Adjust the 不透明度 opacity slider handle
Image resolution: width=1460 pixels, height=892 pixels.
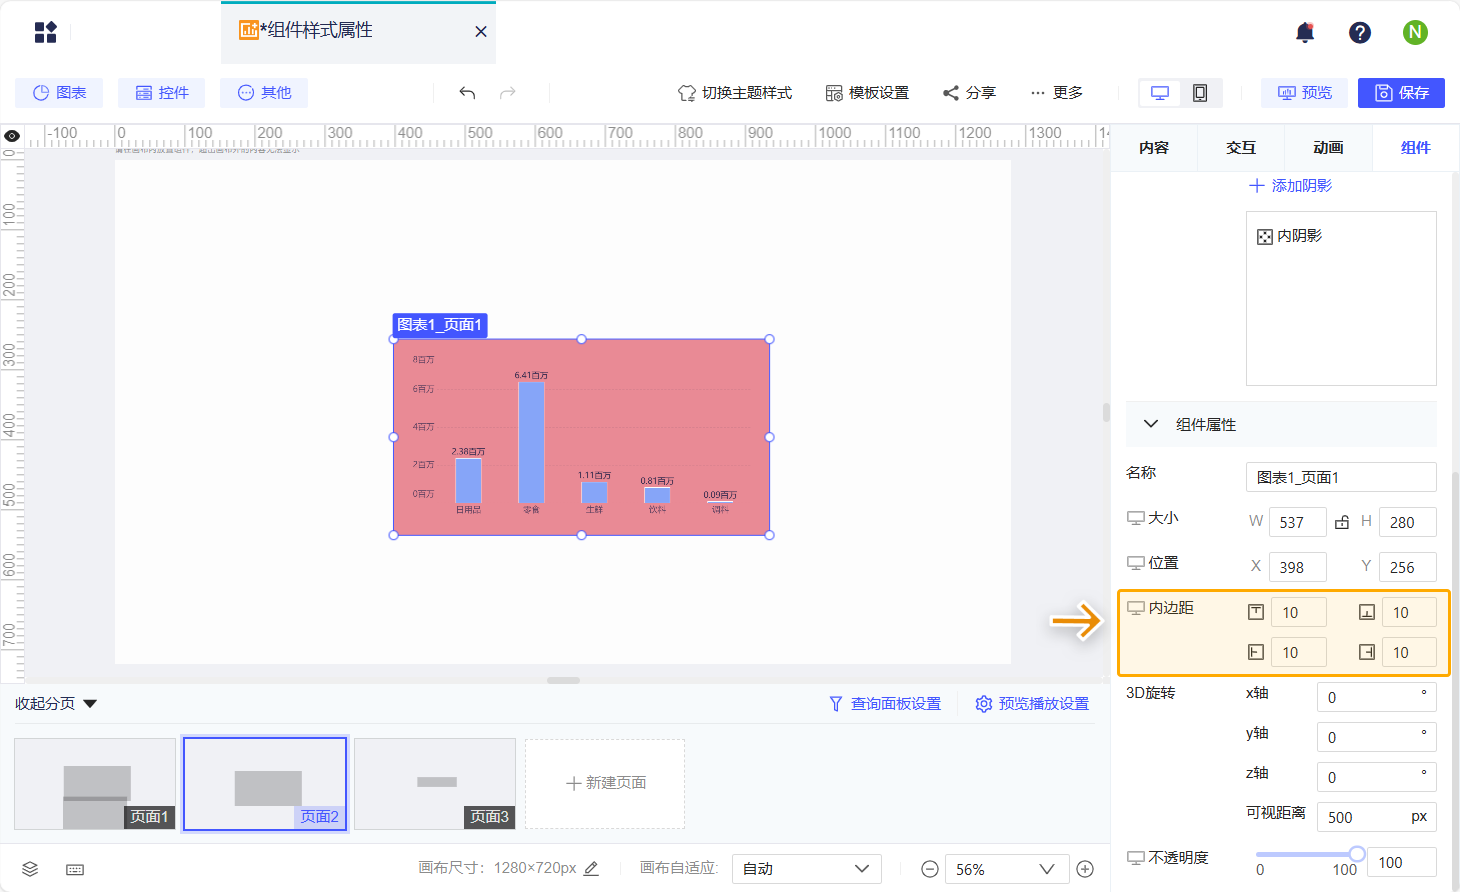(x=1357, y=854)
